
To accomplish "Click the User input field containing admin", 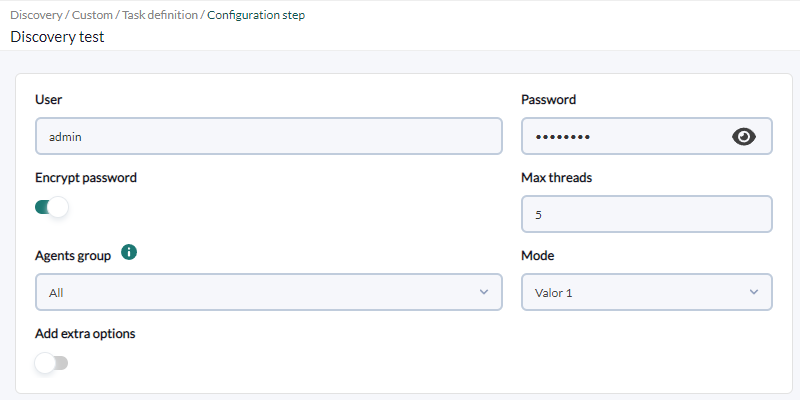I will [x=269, y=136].
